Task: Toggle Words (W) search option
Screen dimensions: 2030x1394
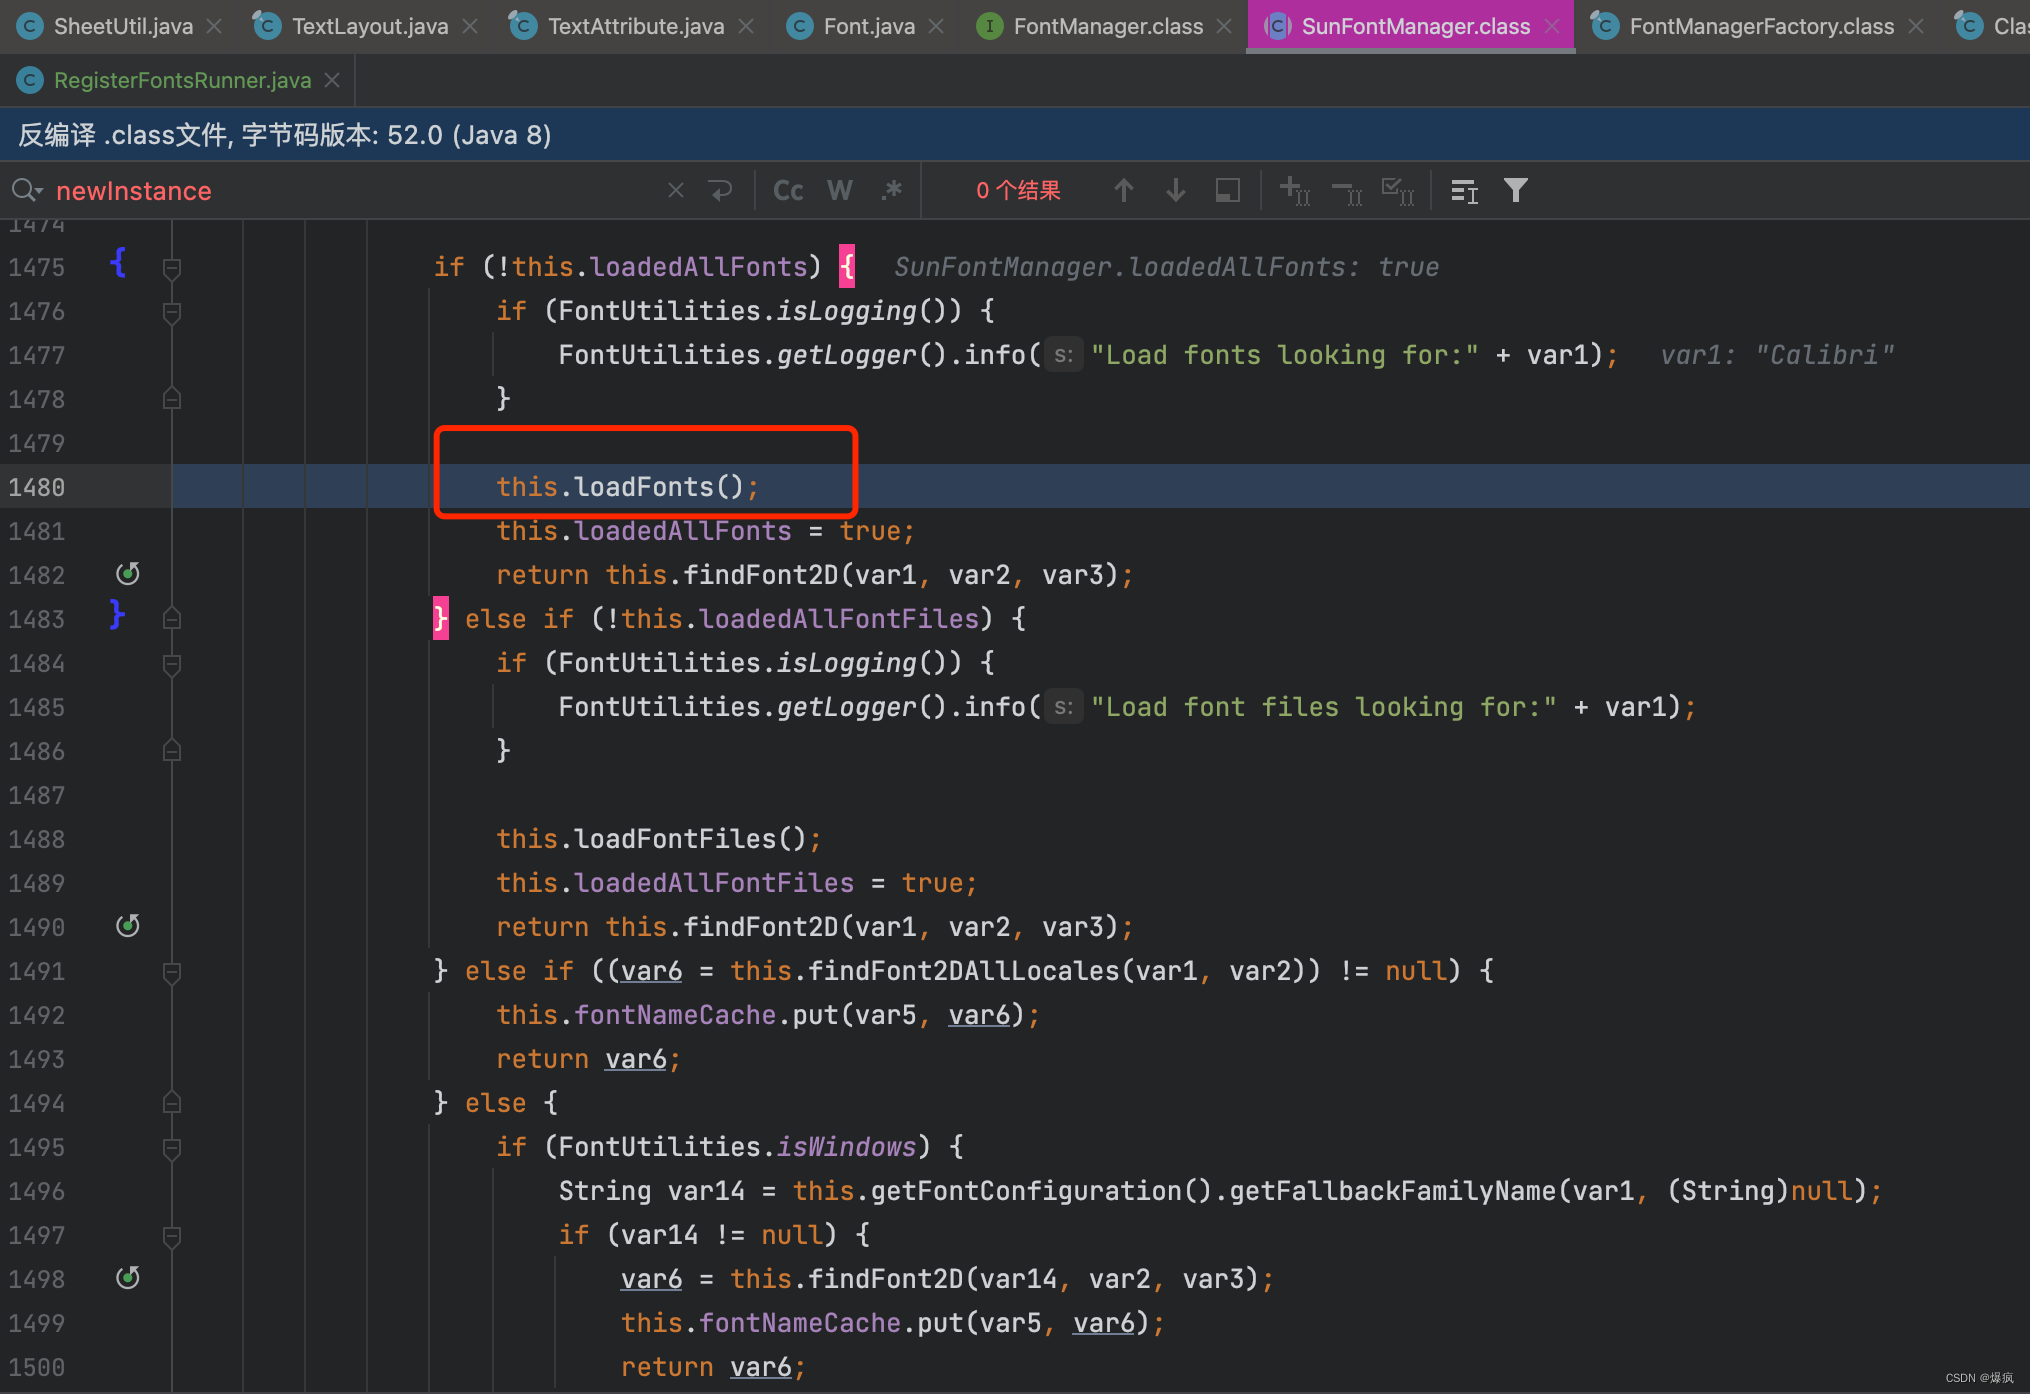Action: (x=840, y=191)
